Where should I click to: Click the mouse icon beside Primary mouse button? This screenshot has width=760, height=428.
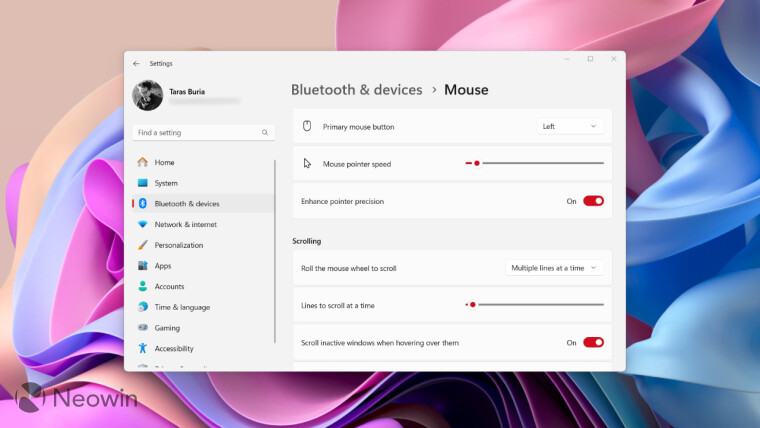coord(307,126)
